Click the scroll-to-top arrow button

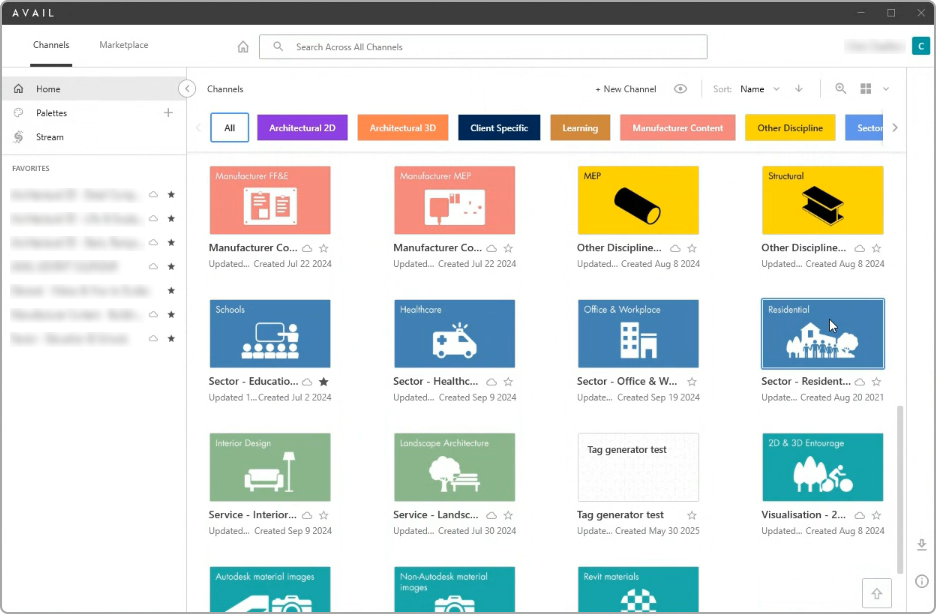coord(877,593)
